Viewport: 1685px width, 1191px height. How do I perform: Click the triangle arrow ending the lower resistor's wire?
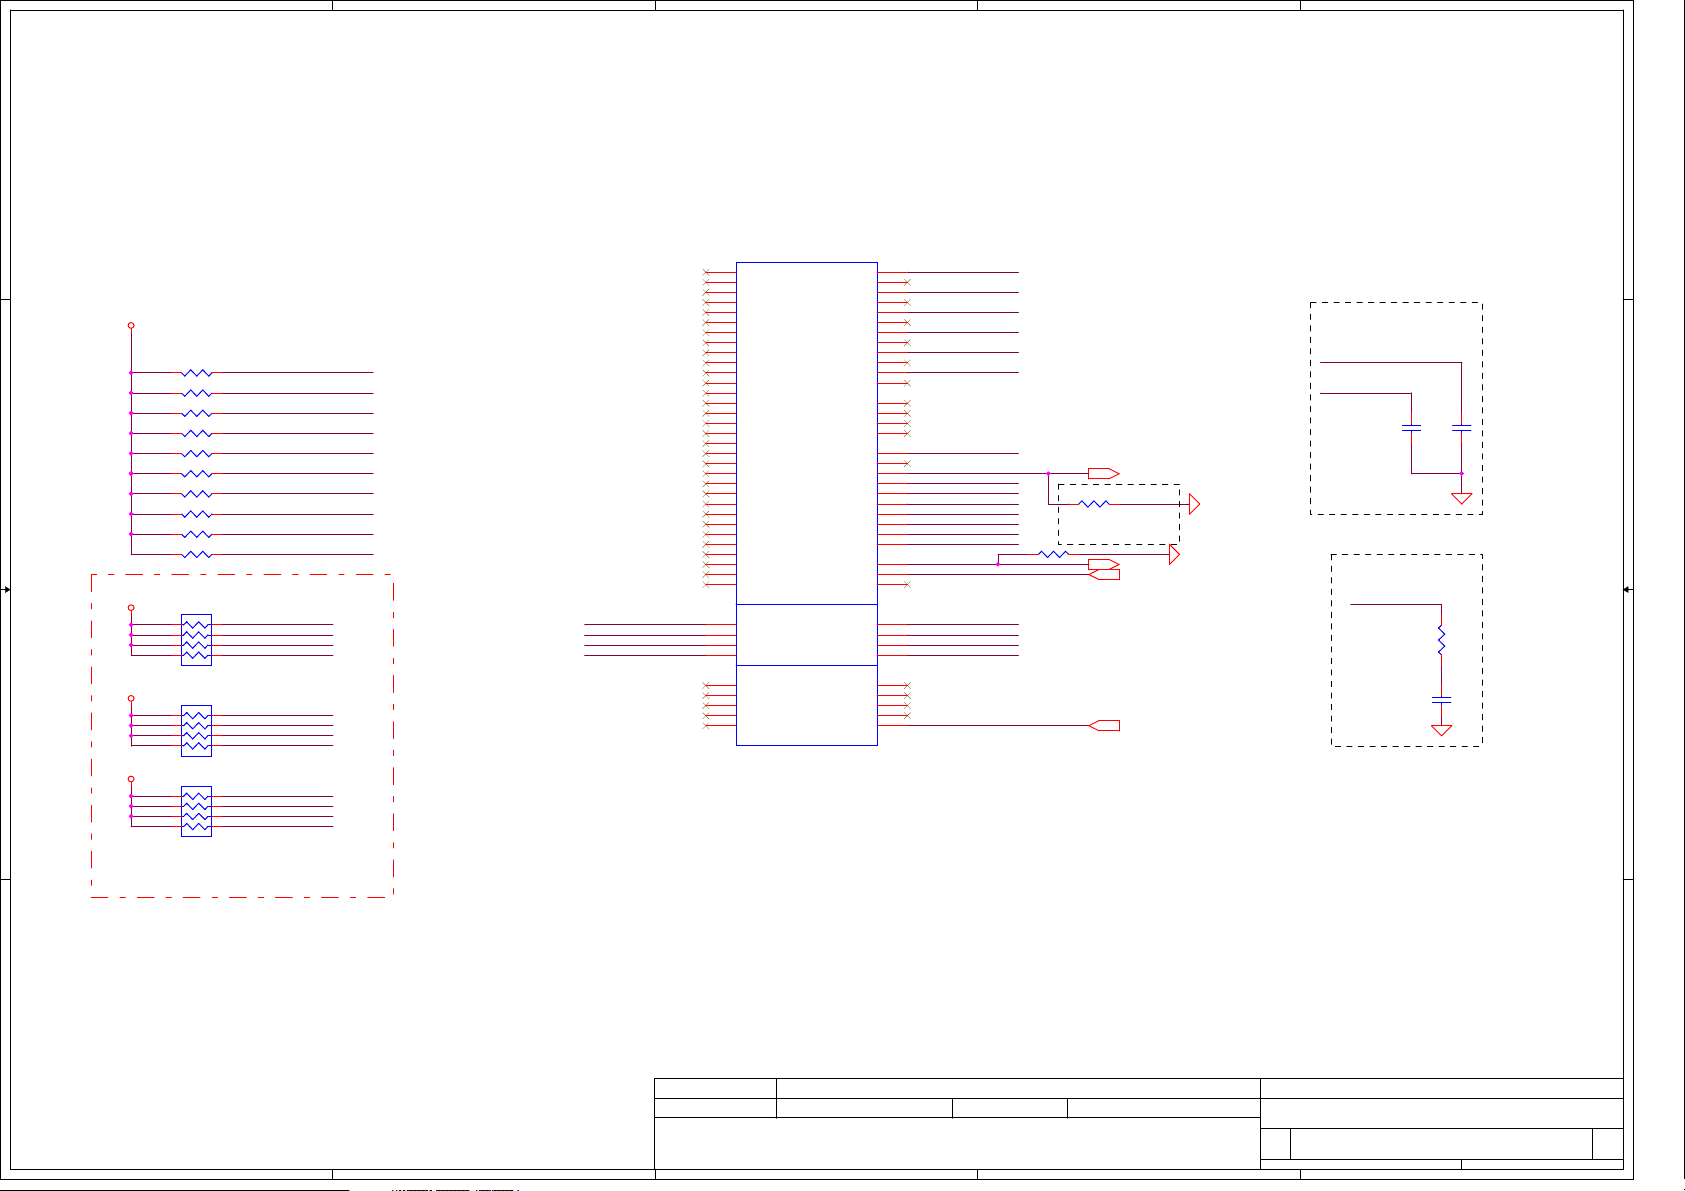[x=1174, y=554]
